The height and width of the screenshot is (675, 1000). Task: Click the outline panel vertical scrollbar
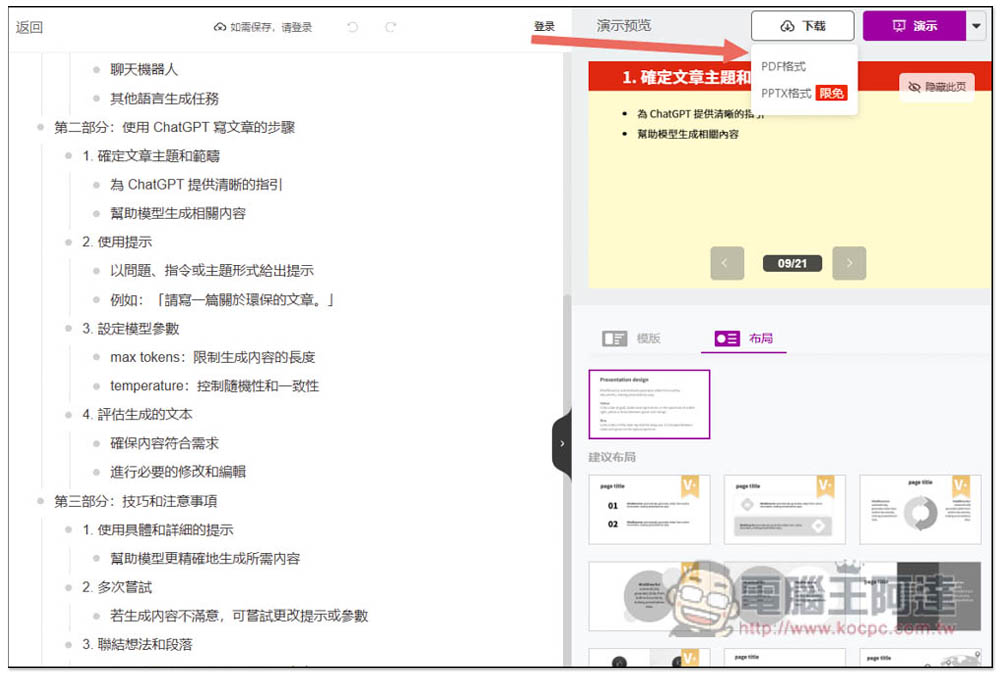coord(566,478)
